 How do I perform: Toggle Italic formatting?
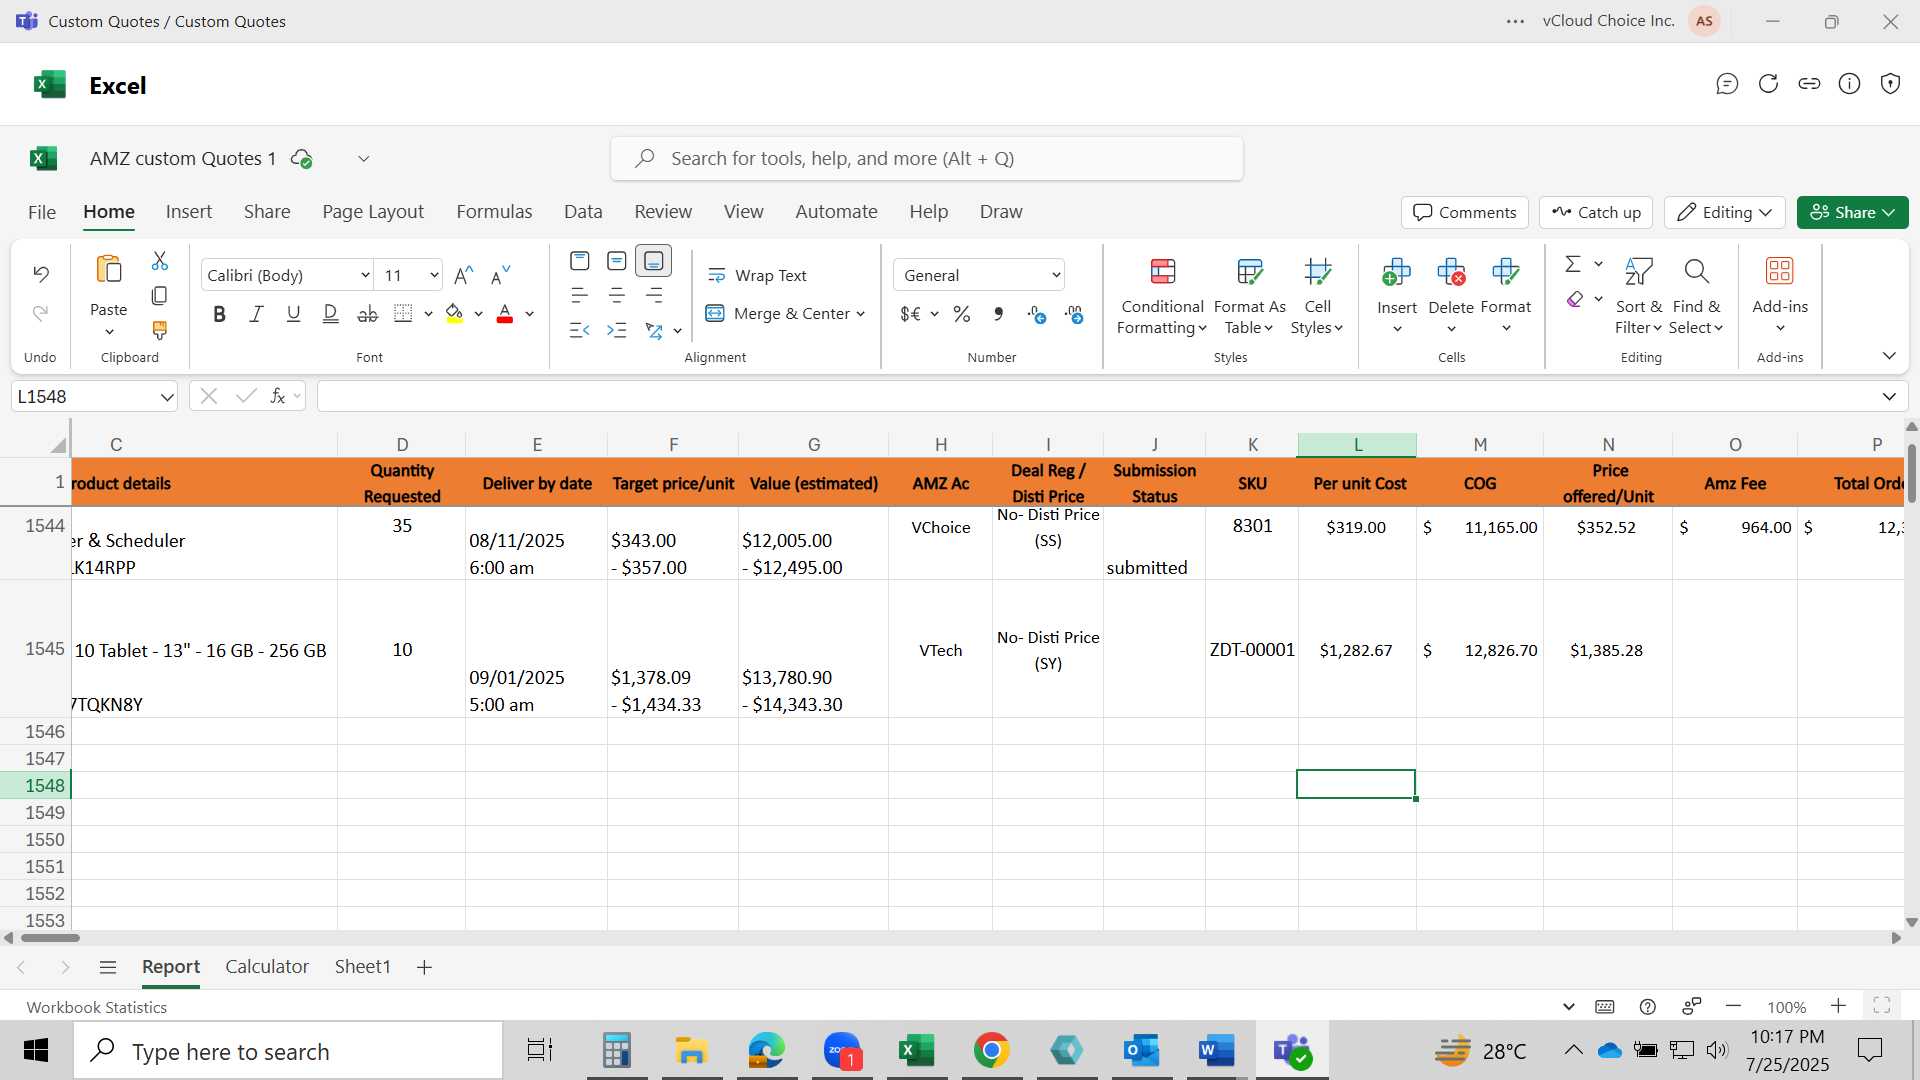[256, 314]
